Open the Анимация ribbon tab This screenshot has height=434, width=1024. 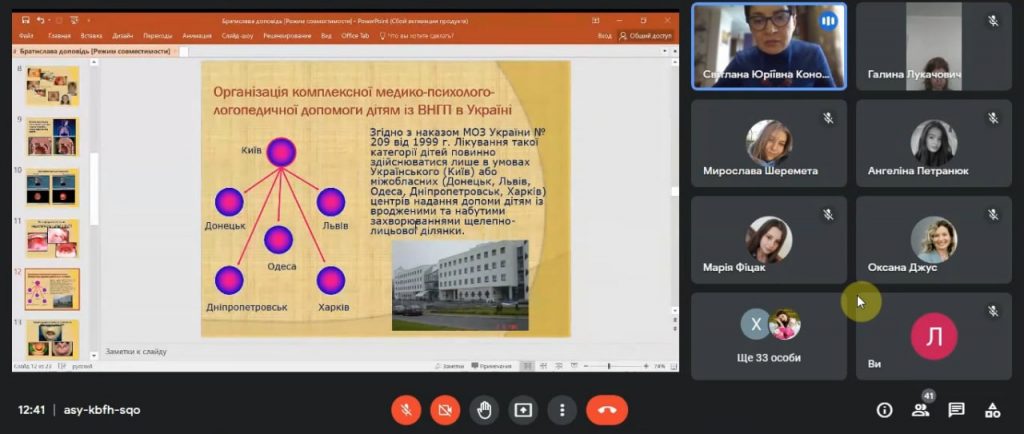[x=197, y=36]
